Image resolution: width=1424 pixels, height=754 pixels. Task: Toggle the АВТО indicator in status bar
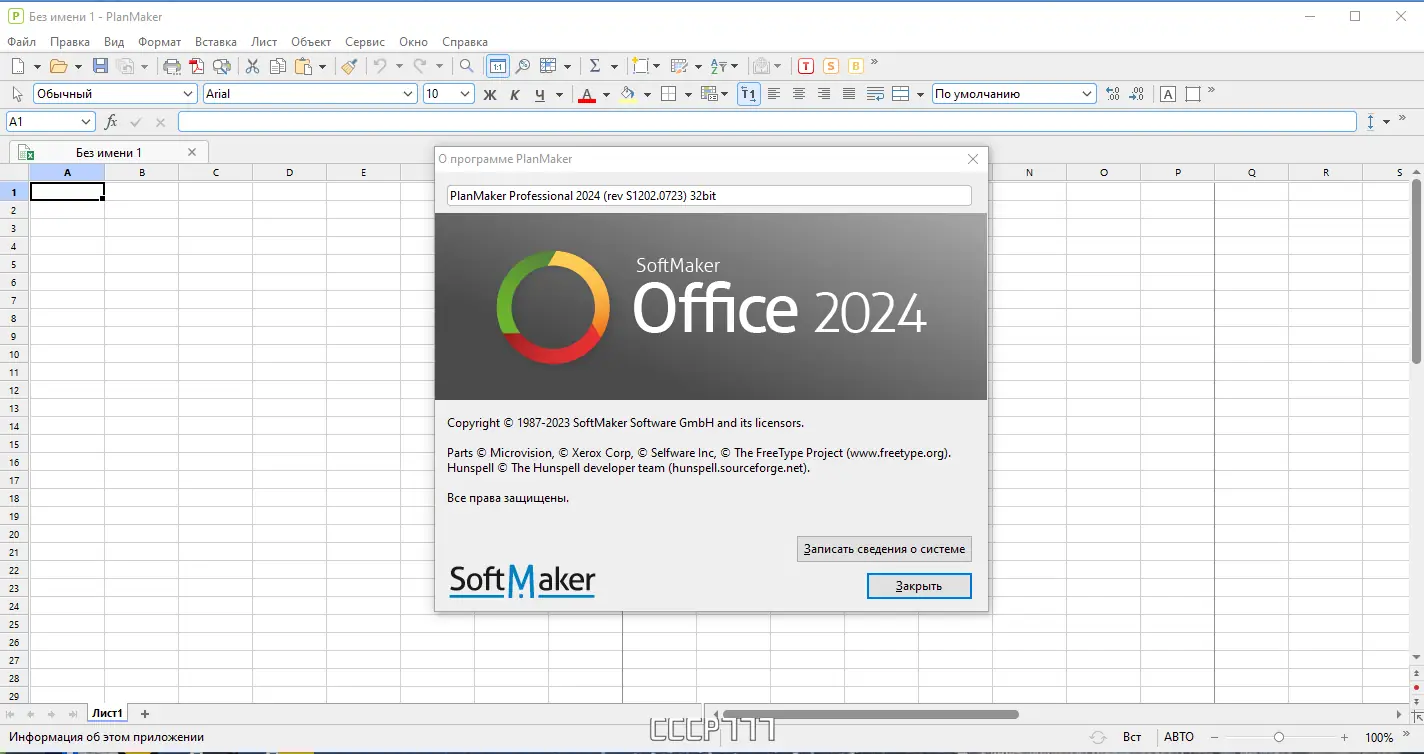[1179, 737]
